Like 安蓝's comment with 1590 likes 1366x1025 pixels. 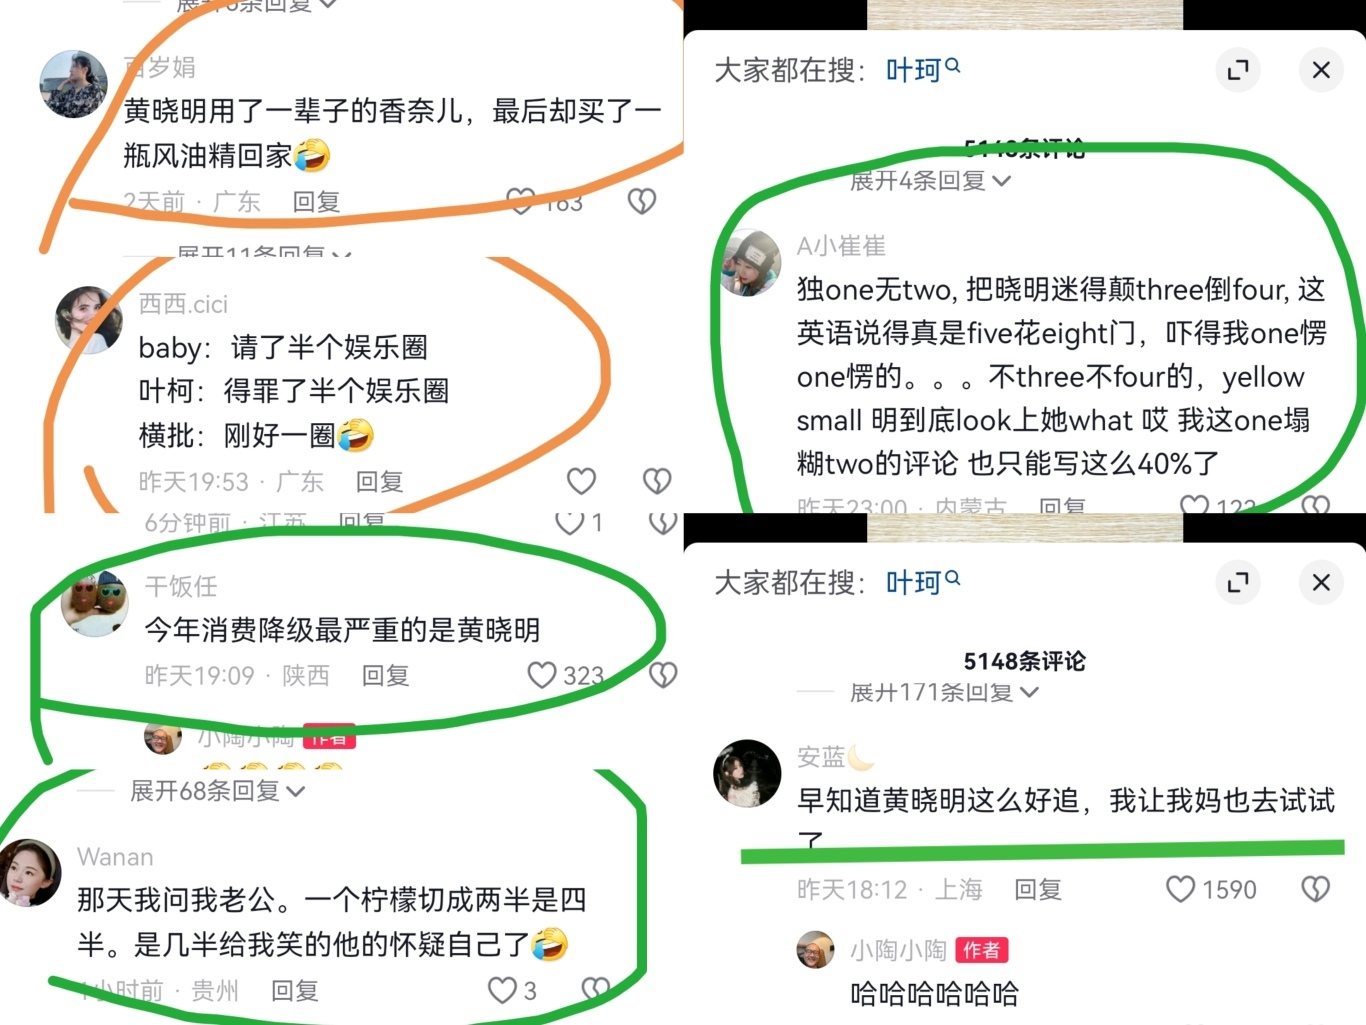(x=1181, y=889)
